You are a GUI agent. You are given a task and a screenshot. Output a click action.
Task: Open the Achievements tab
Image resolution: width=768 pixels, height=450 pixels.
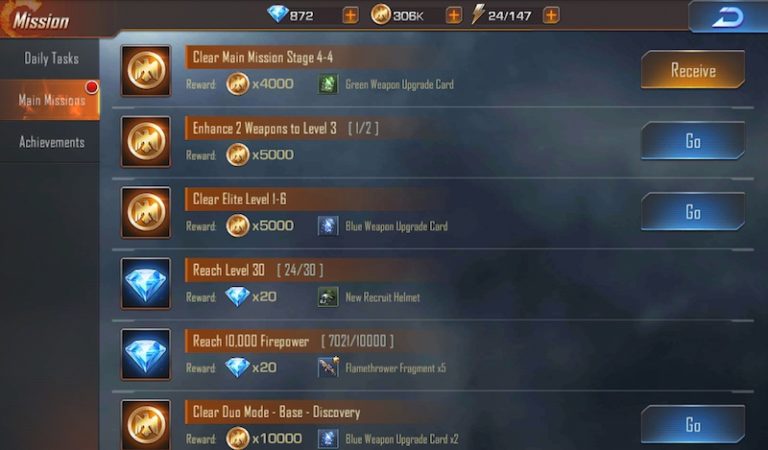[50, 142]
